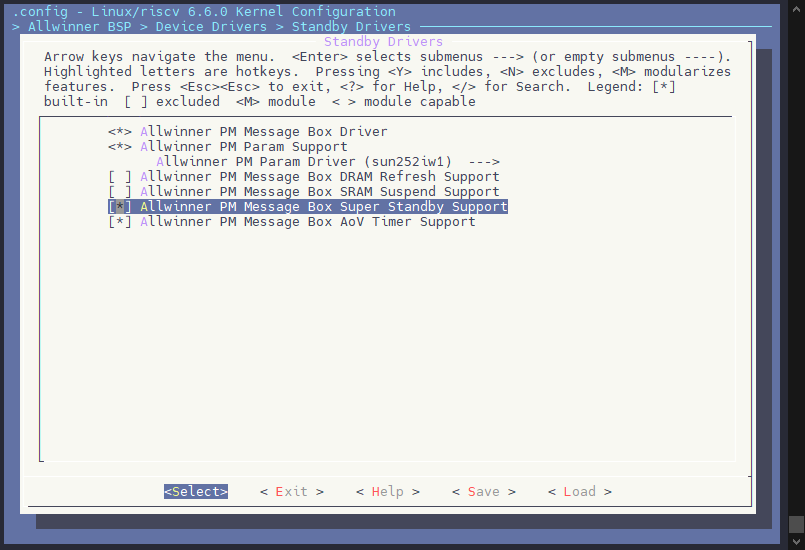Select the Allwinner PM Message Box Driver label

[x=263, y=132]
